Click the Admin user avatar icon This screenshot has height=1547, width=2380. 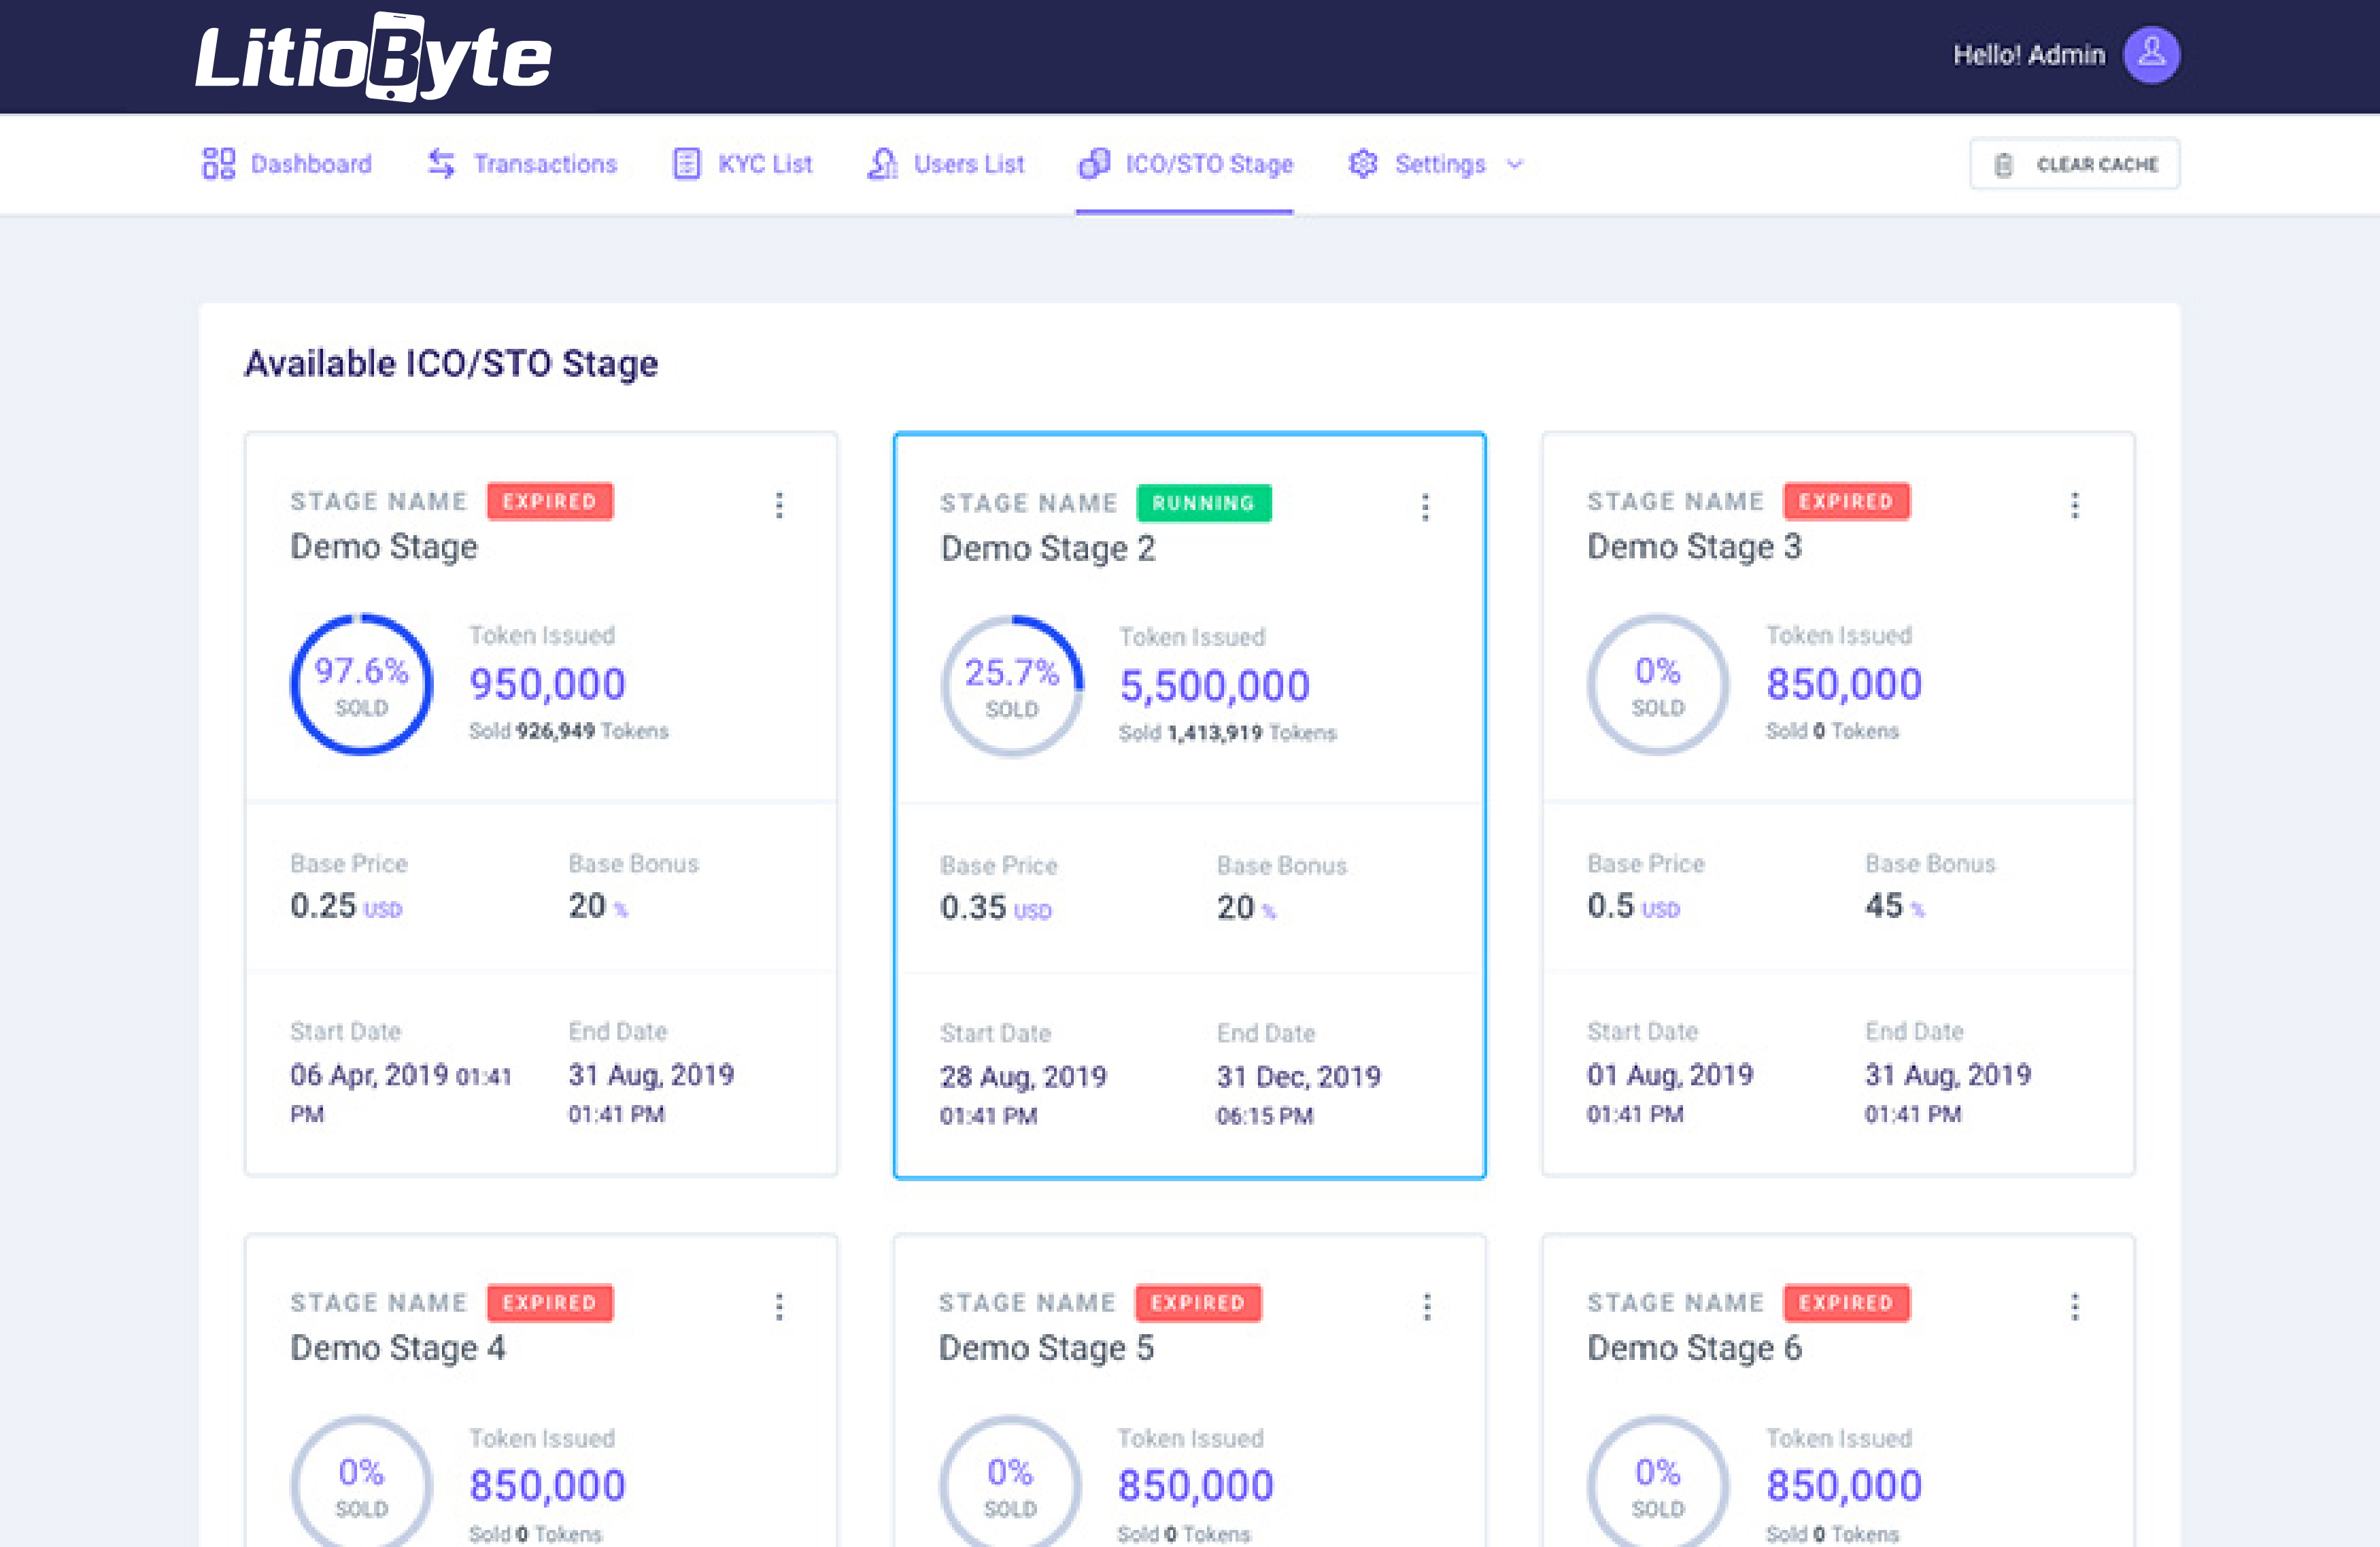[2151, 54]
